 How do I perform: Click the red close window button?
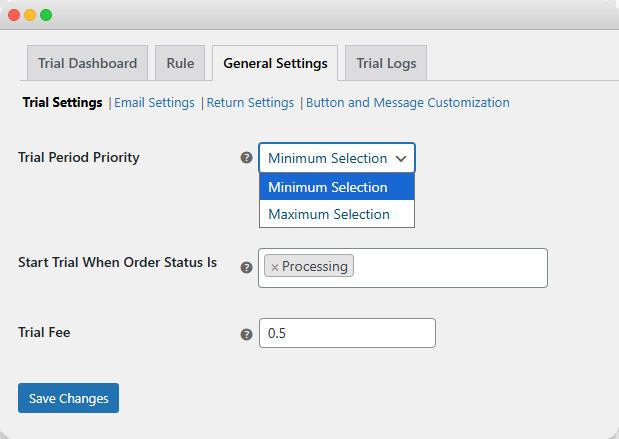tap(13, 15)
